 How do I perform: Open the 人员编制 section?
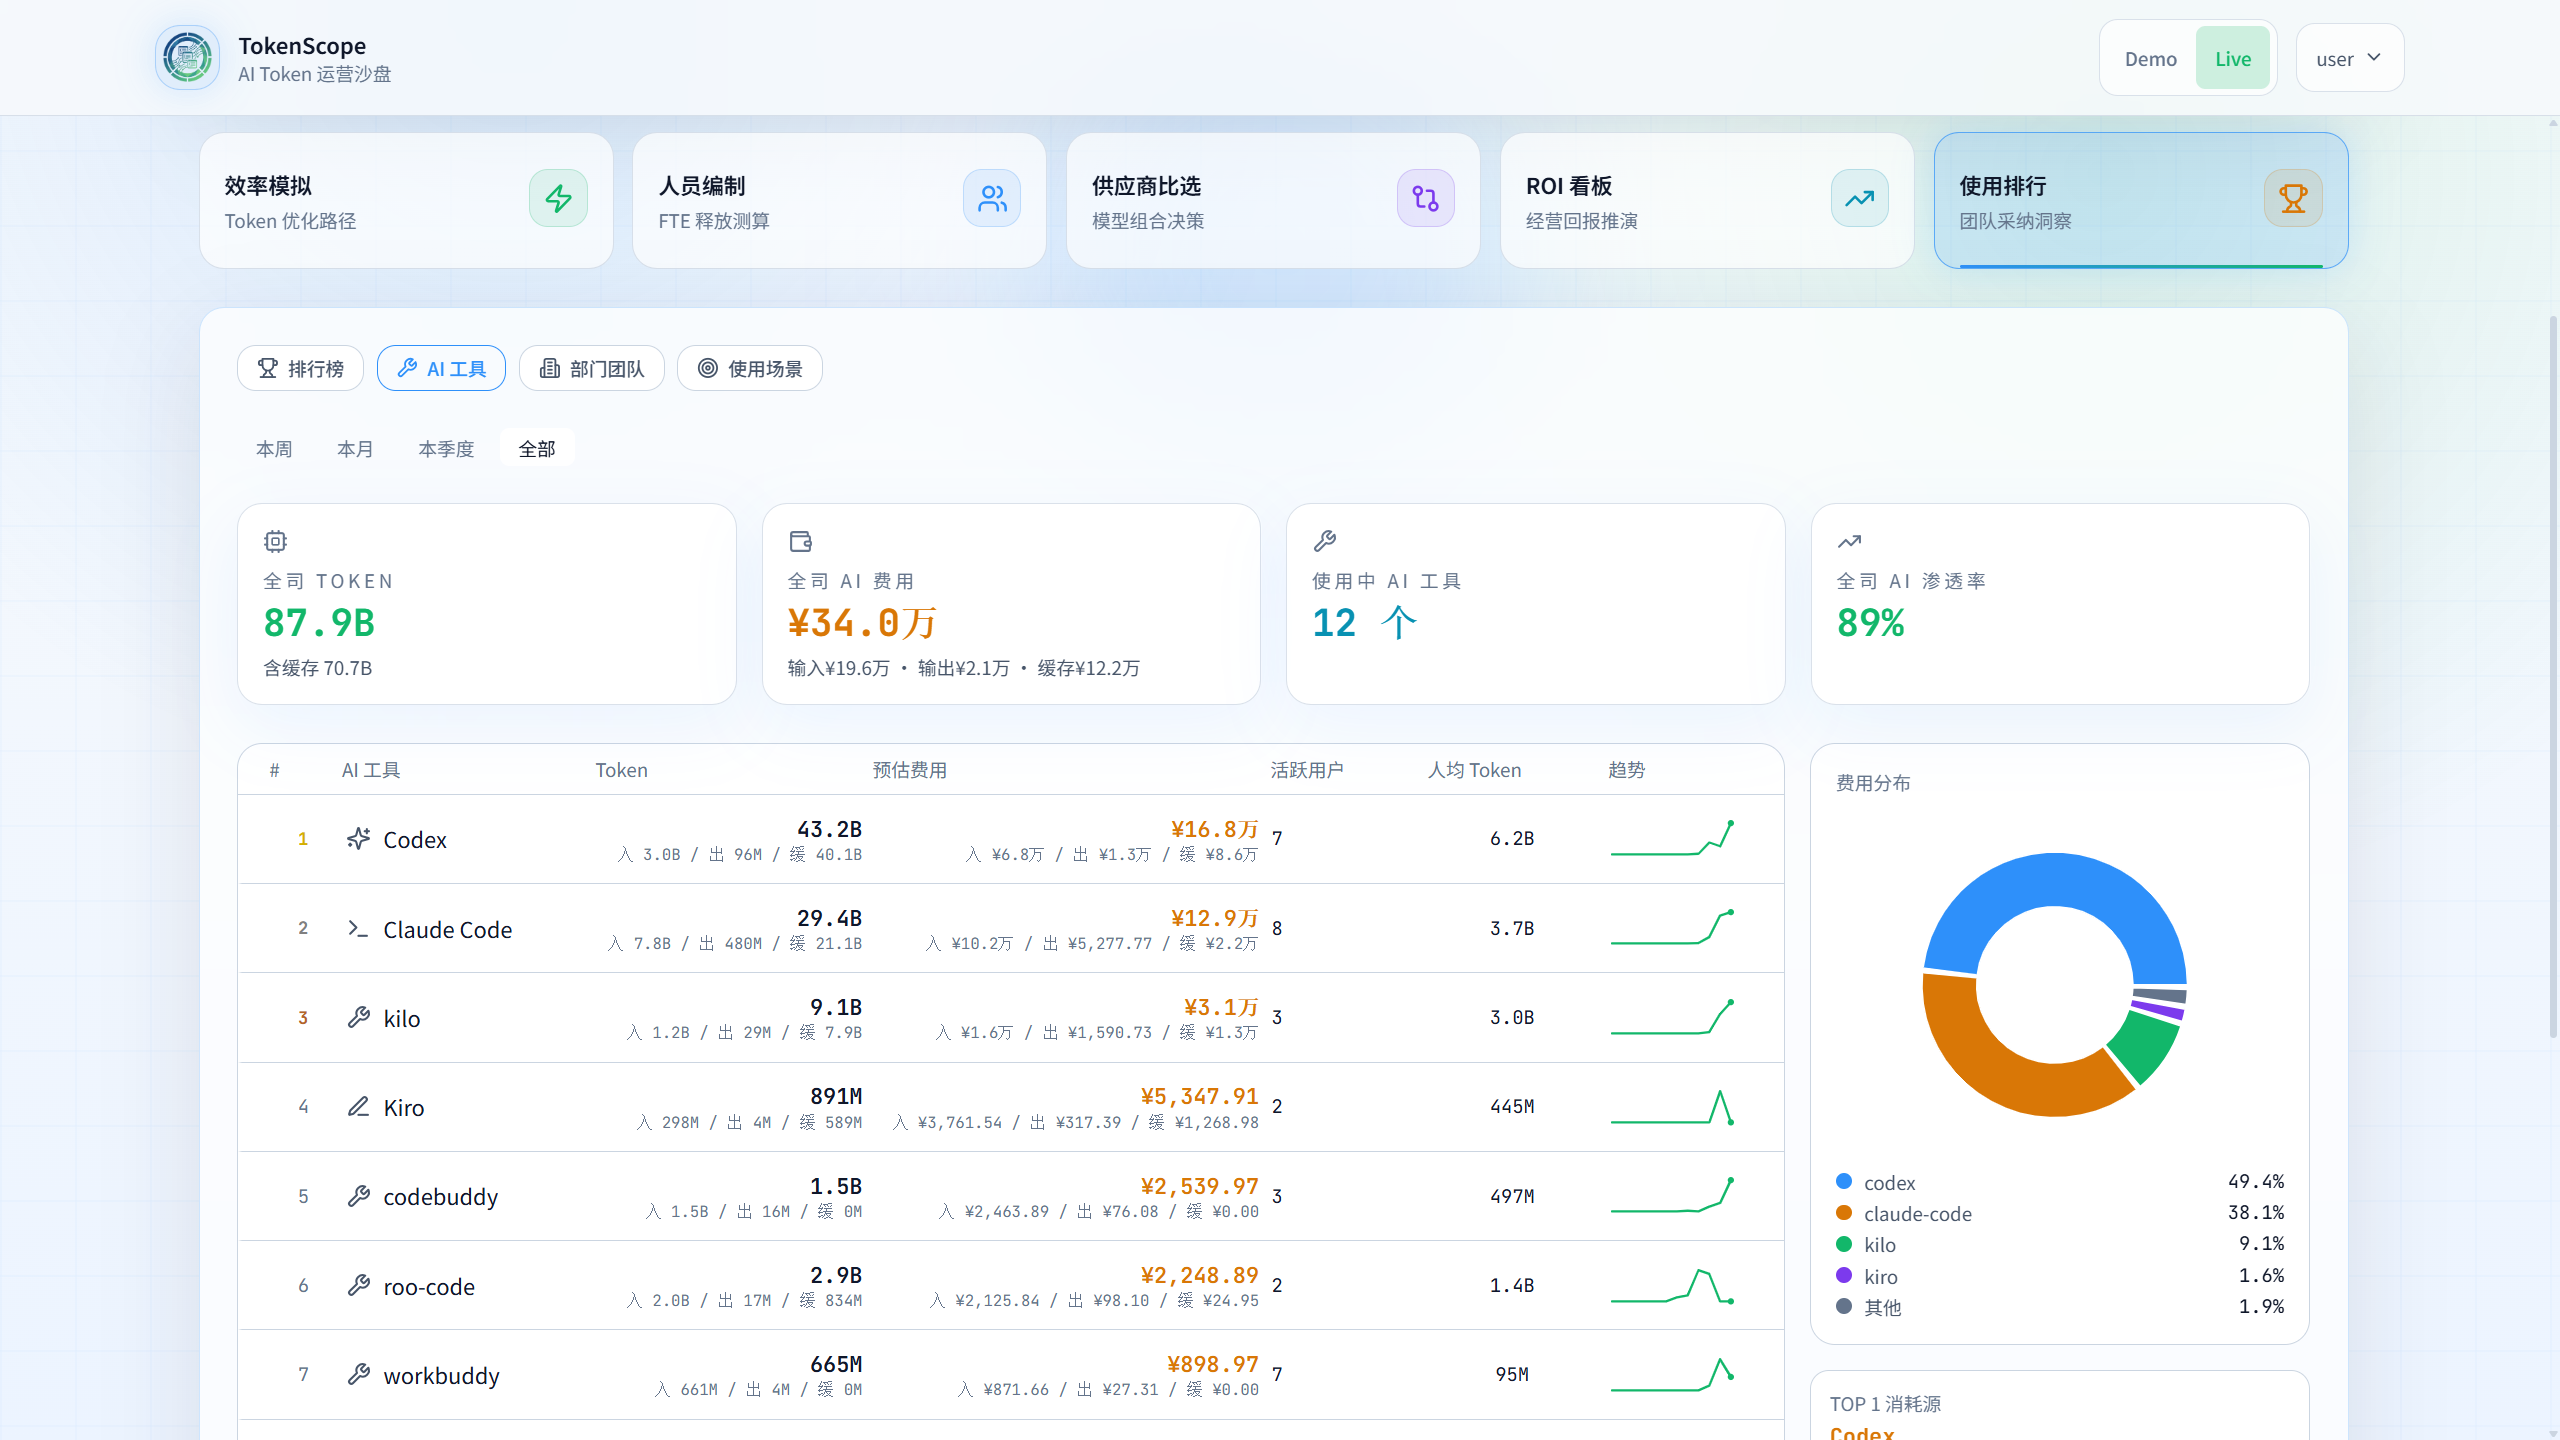pos(840,200)
